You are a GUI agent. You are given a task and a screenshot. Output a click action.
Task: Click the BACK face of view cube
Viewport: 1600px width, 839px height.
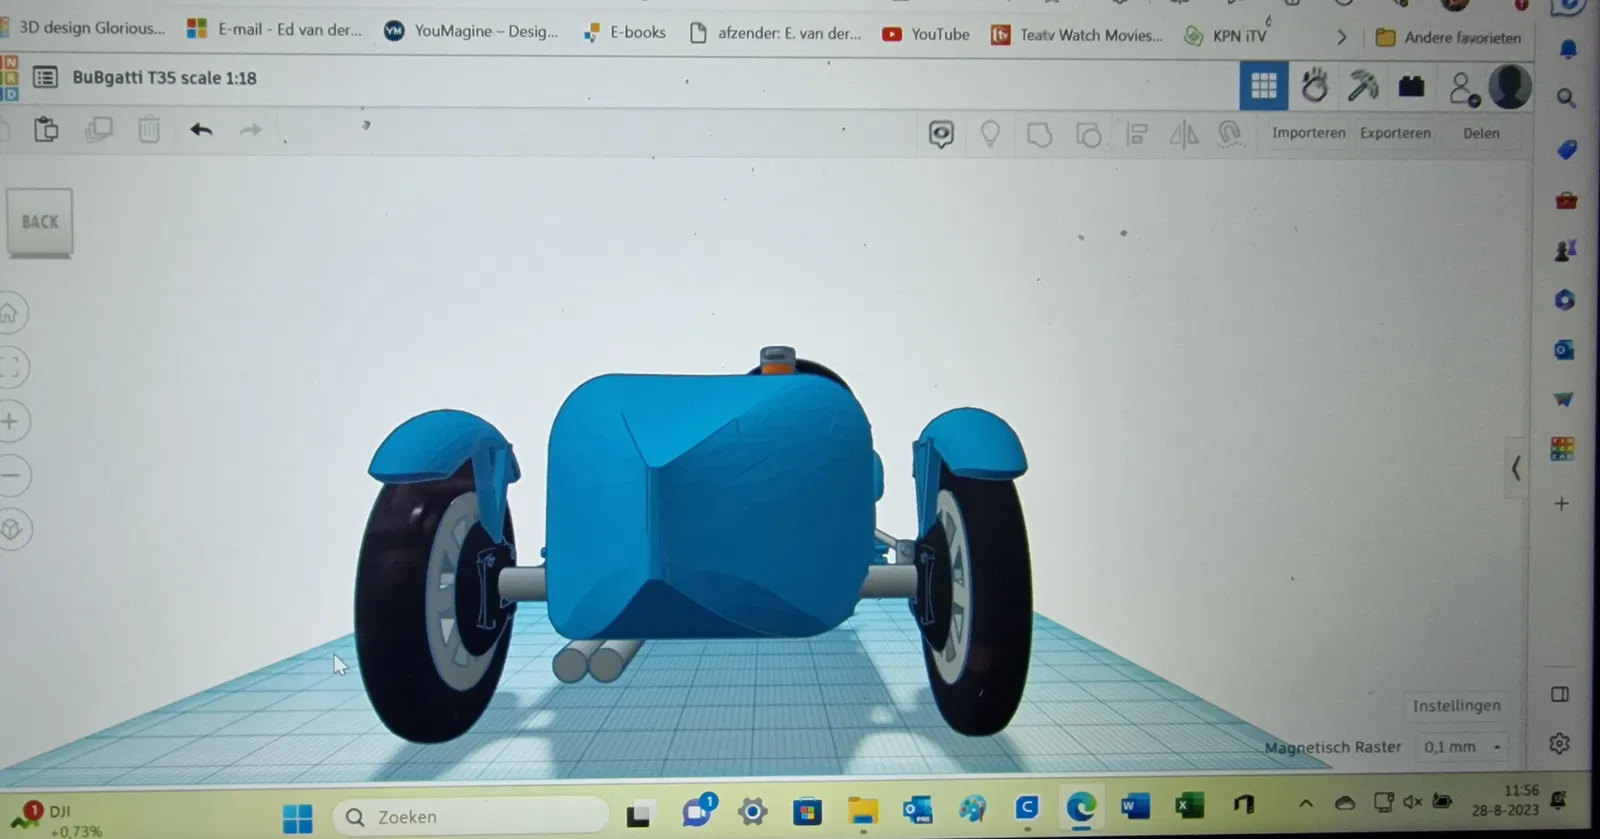tap(40, 222)
